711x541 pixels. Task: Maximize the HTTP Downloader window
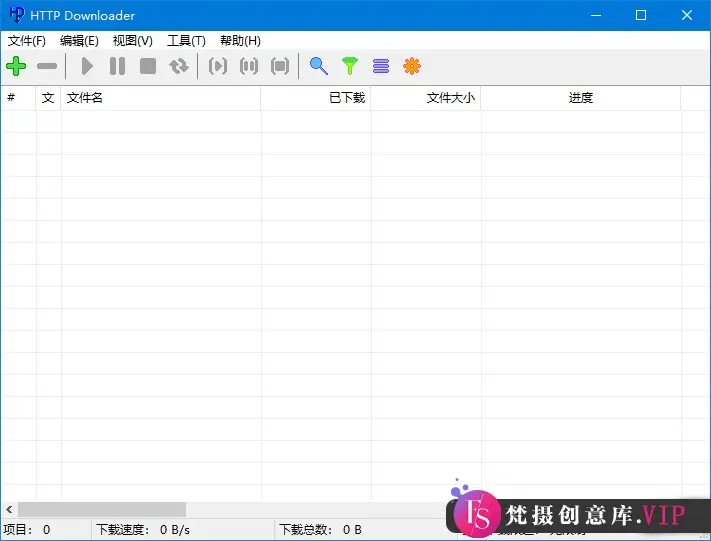click(x=641, y=15)
